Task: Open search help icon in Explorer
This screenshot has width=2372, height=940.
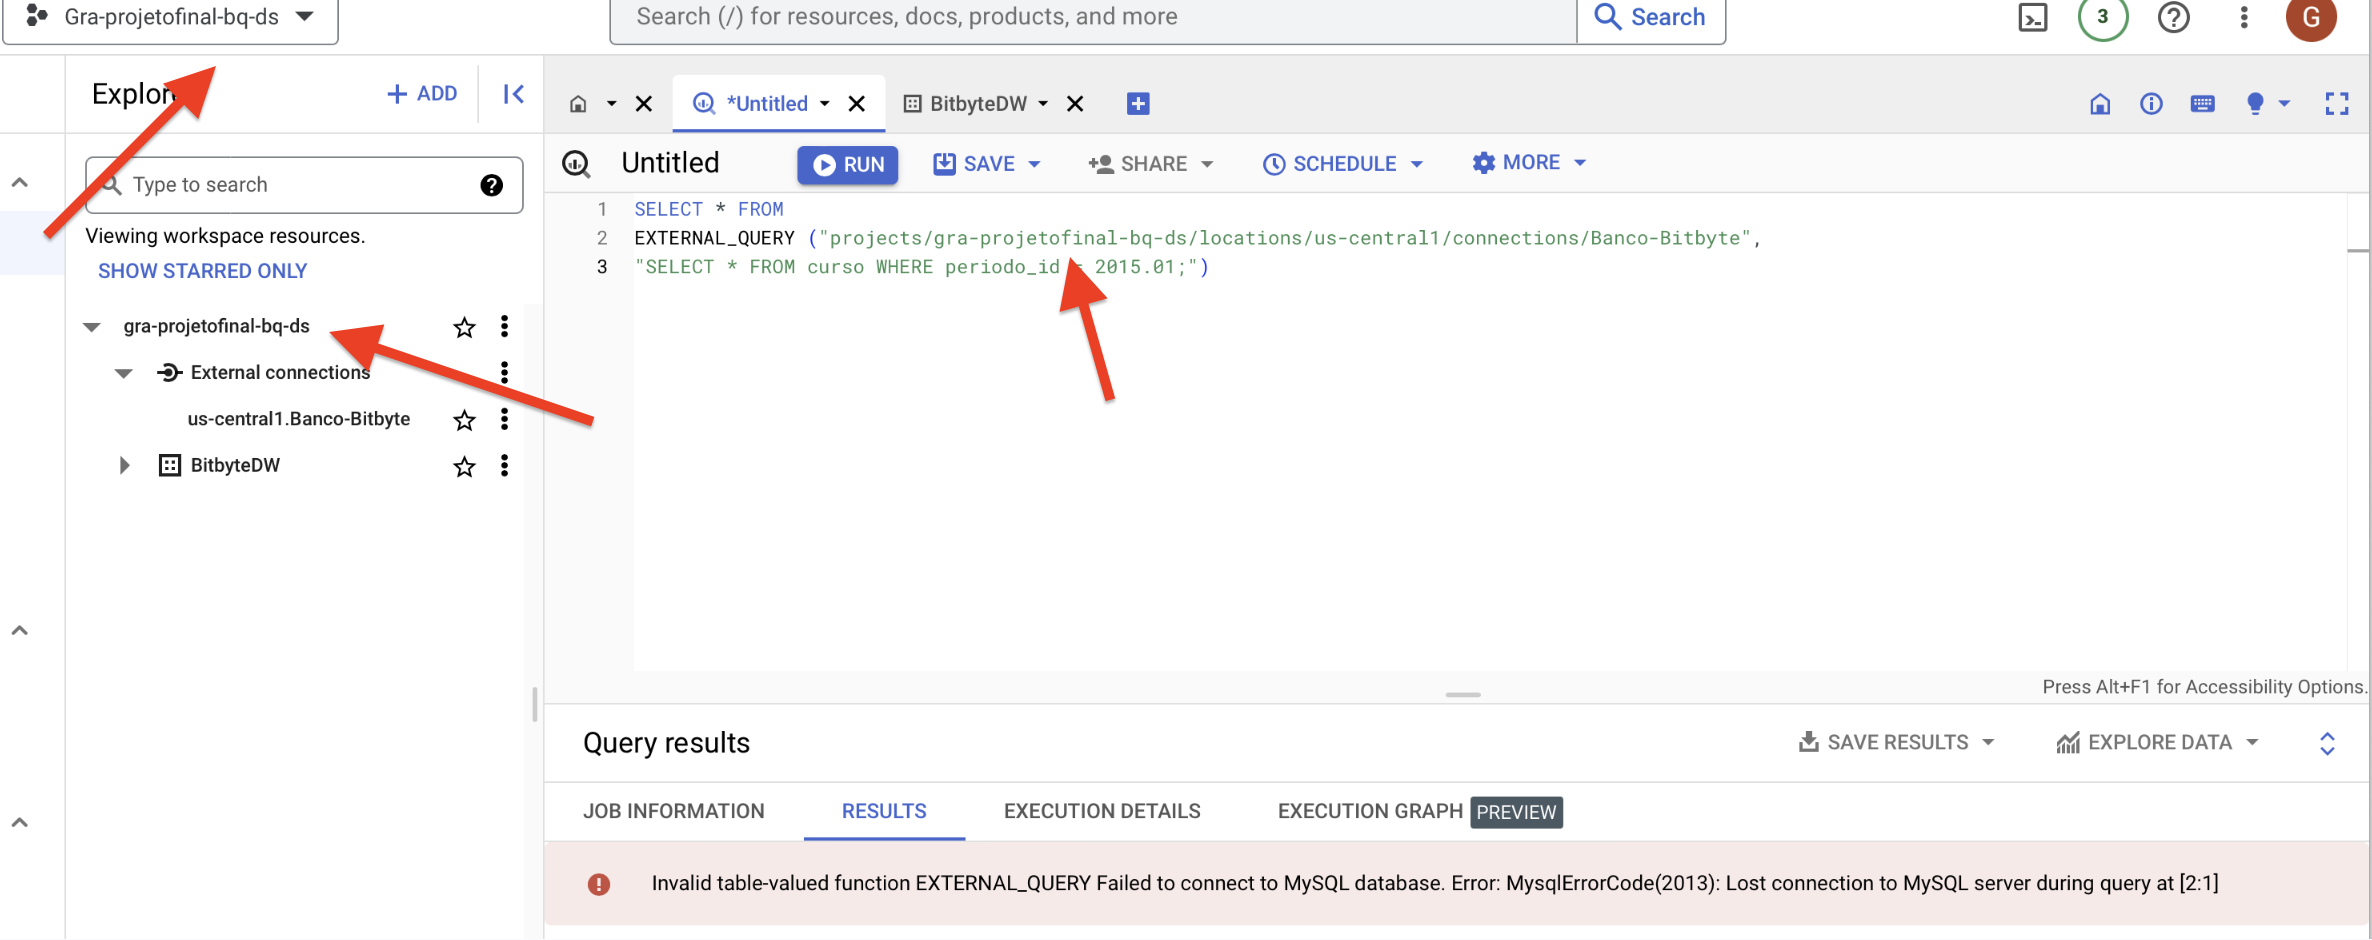Action: (x=491, y=185)
